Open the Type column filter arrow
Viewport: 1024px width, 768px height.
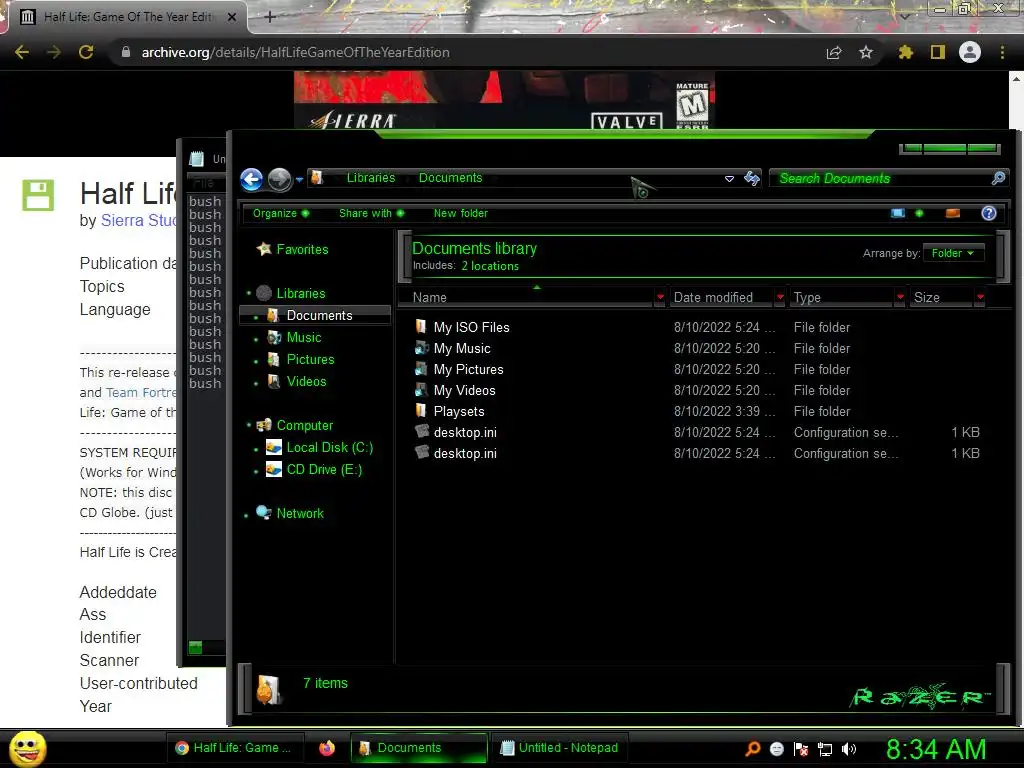pyautogui.click(x=901, y=298)
